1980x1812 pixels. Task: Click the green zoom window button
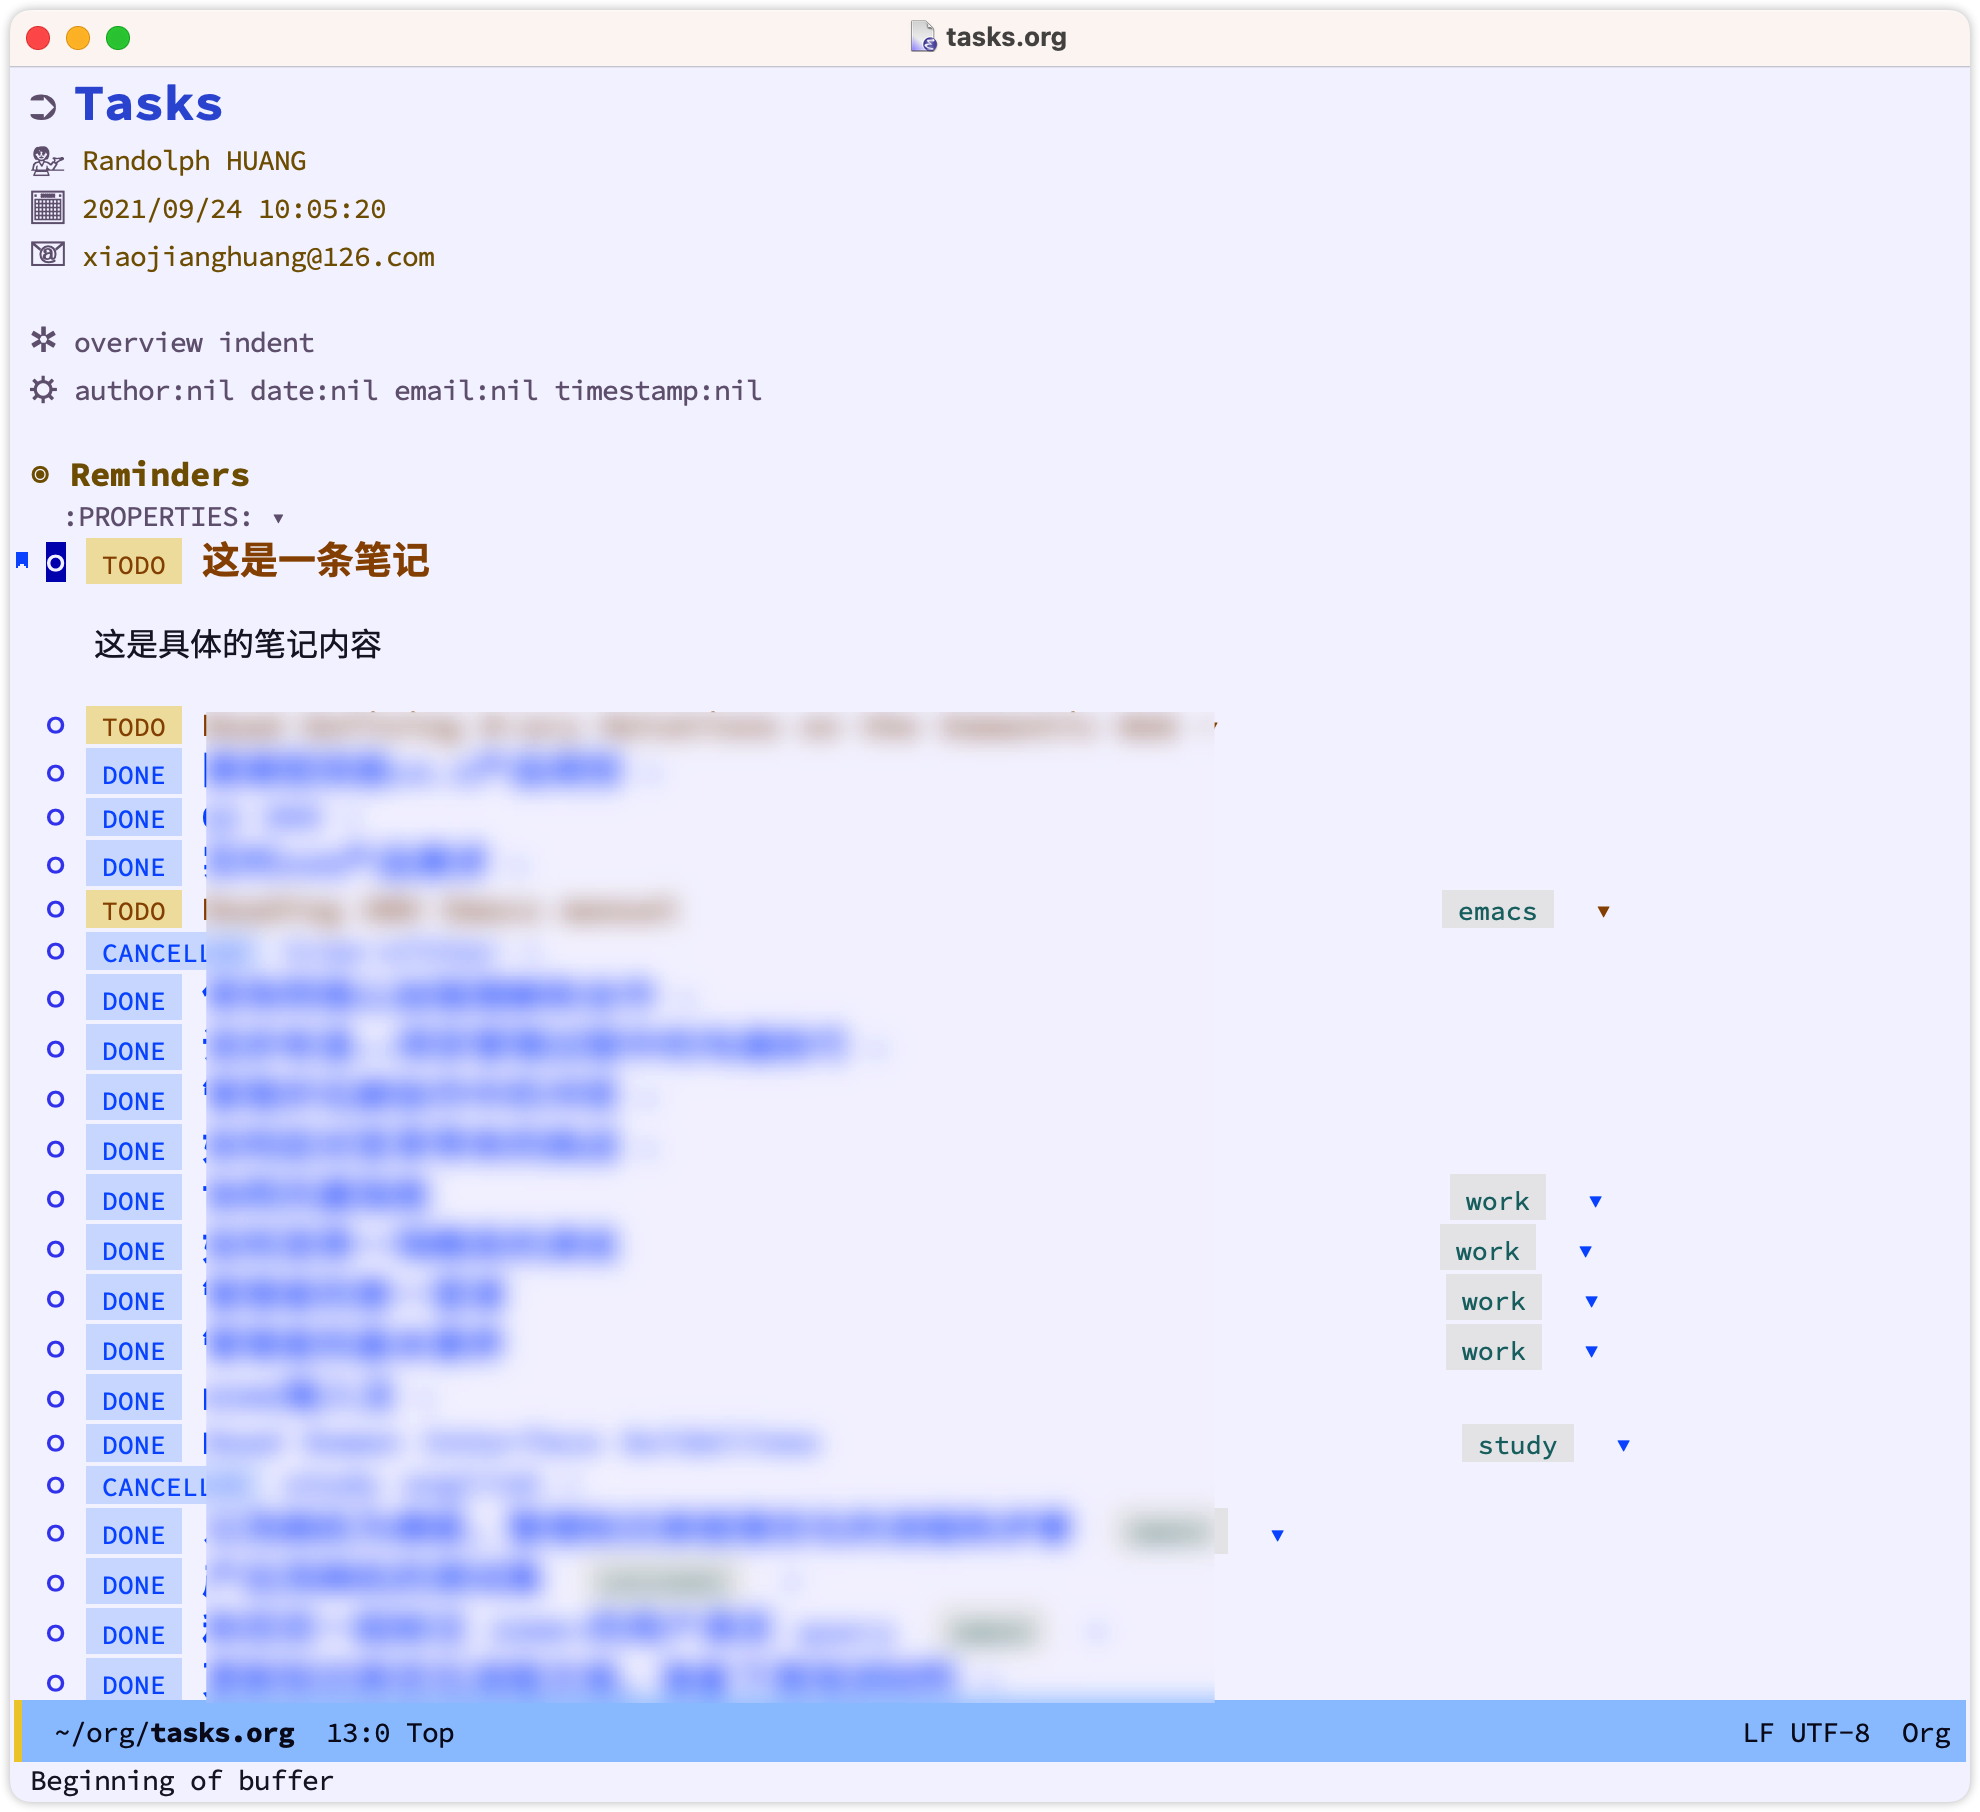tap(118, 38)
